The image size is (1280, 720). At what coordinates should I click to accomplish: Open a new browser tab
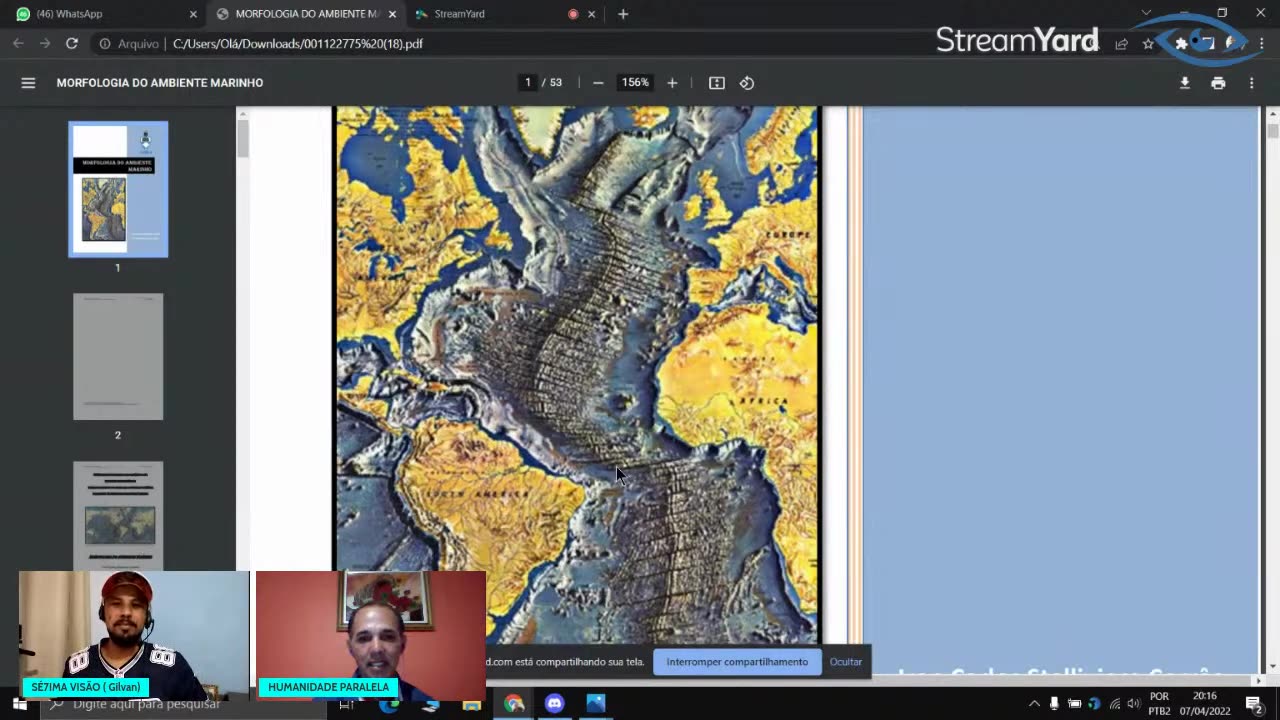[623, 14]
